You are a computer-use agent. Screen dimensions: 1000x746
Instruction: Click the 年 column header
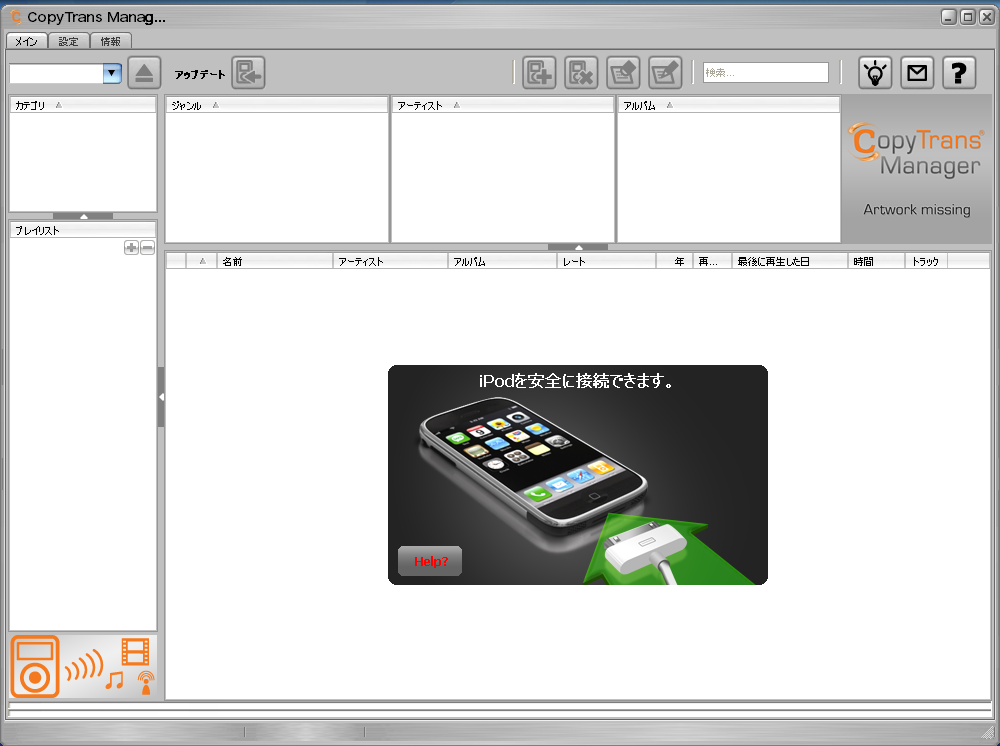pos(675,261)
